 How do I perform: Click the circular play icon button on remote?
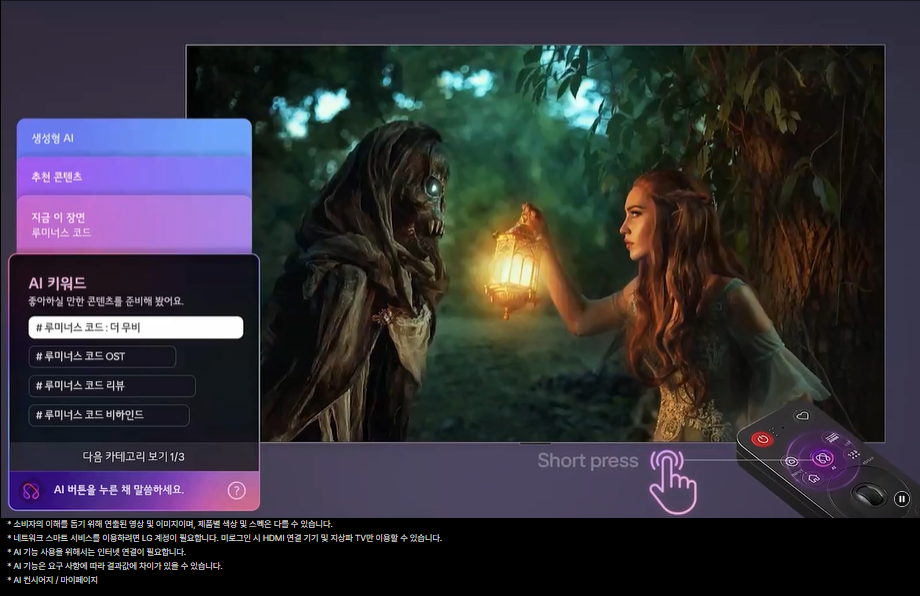click(791, 462)
